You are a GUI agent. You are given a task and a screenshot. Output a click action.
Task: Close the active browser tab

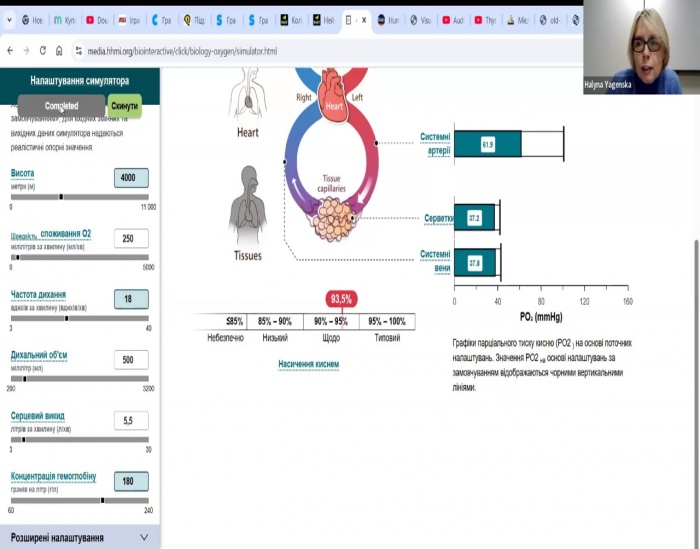[364, 20]
